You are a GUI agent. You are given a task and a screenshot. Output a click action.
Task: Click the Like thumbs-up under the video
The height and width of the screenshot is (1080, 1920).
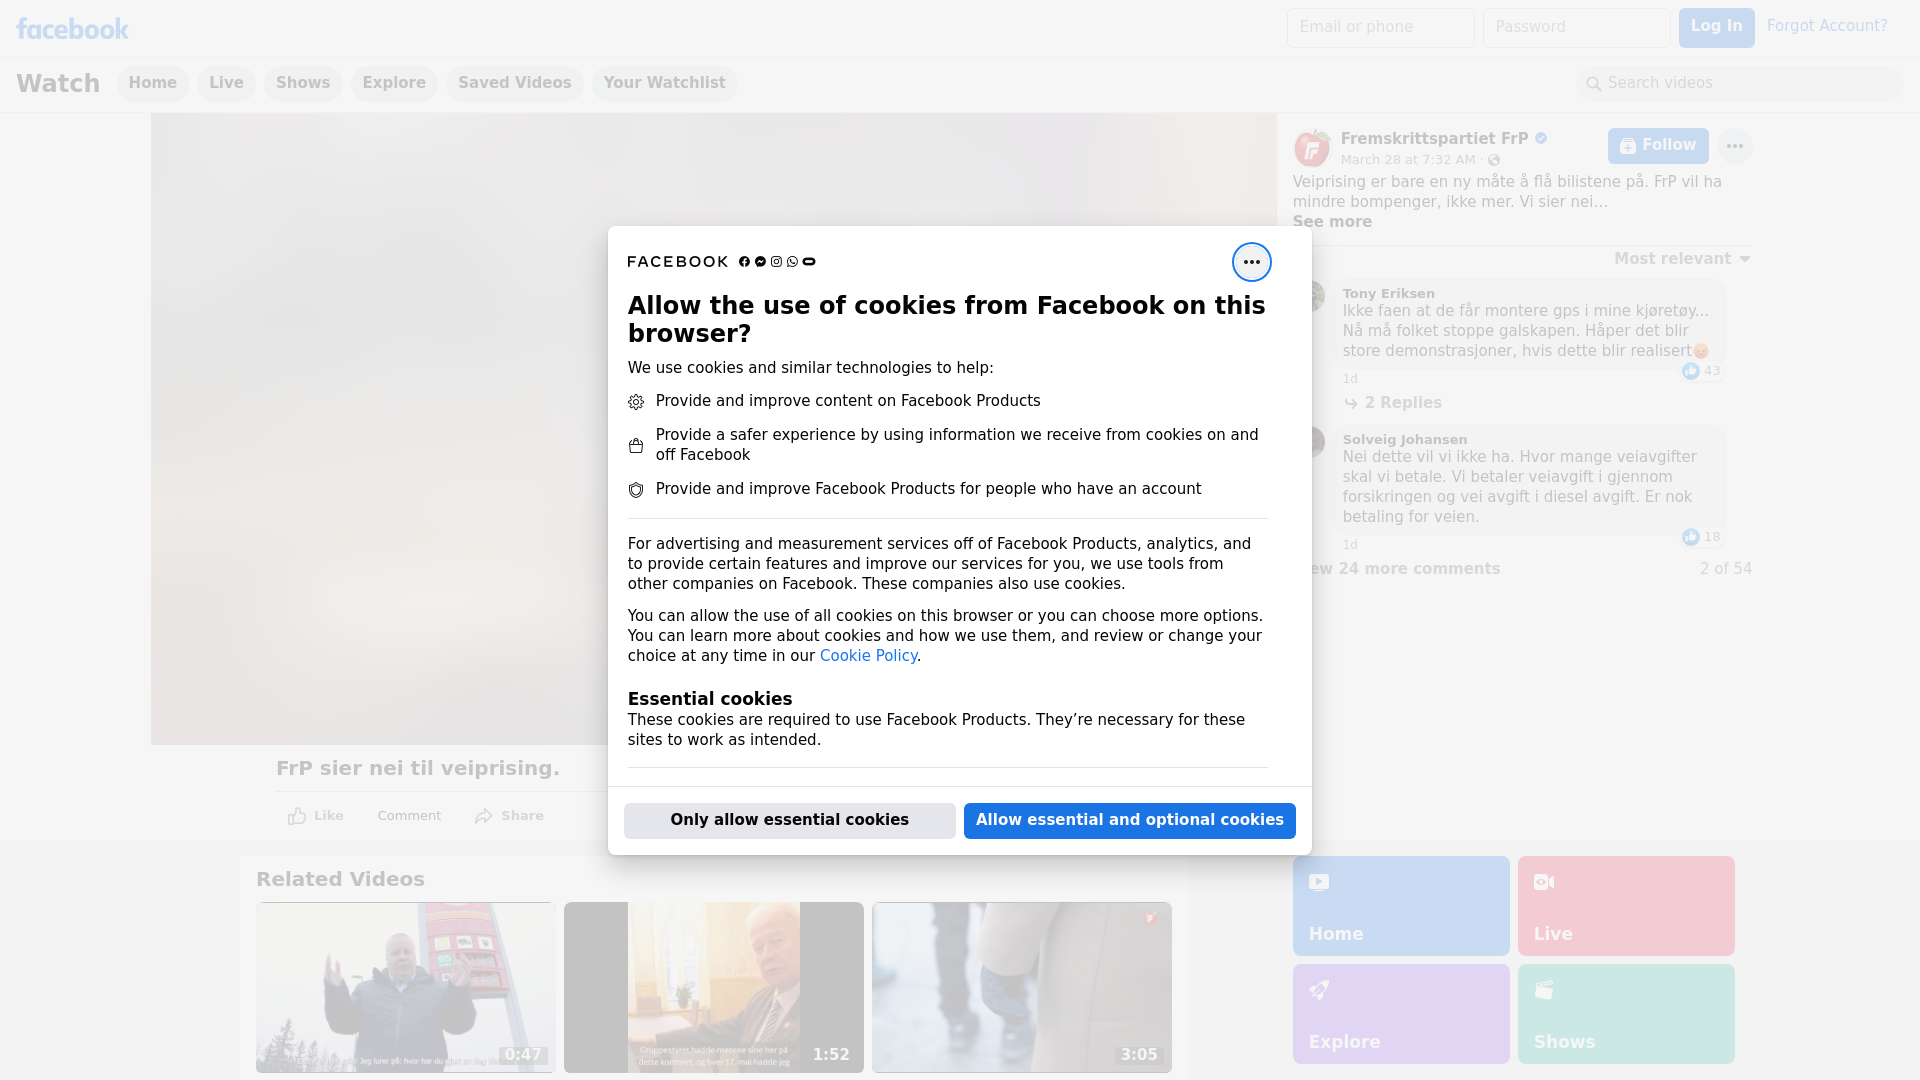point(315,816)
